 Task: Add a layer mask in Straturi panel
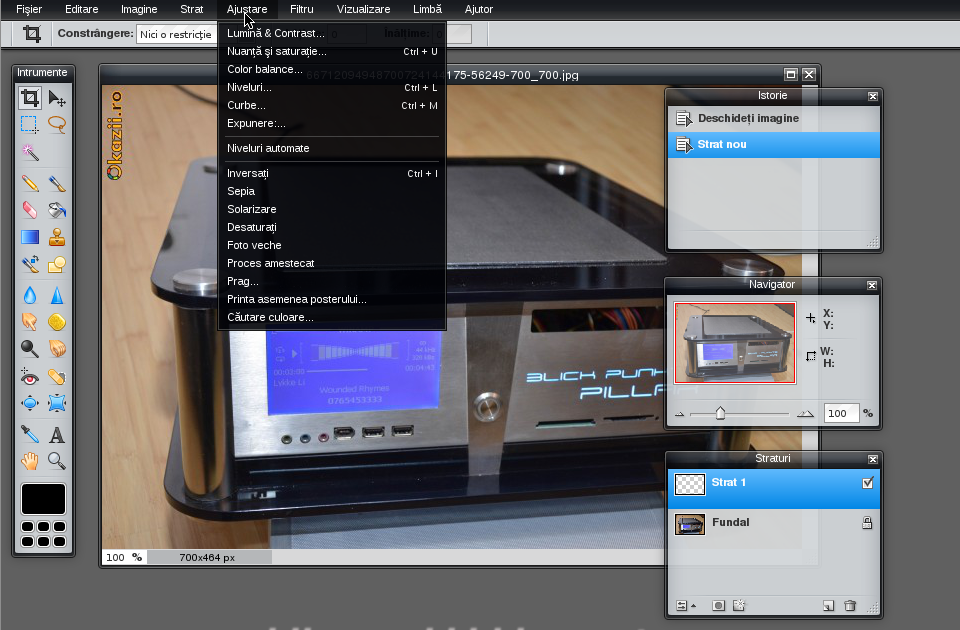pyautogui.click(x=719, y=606)
